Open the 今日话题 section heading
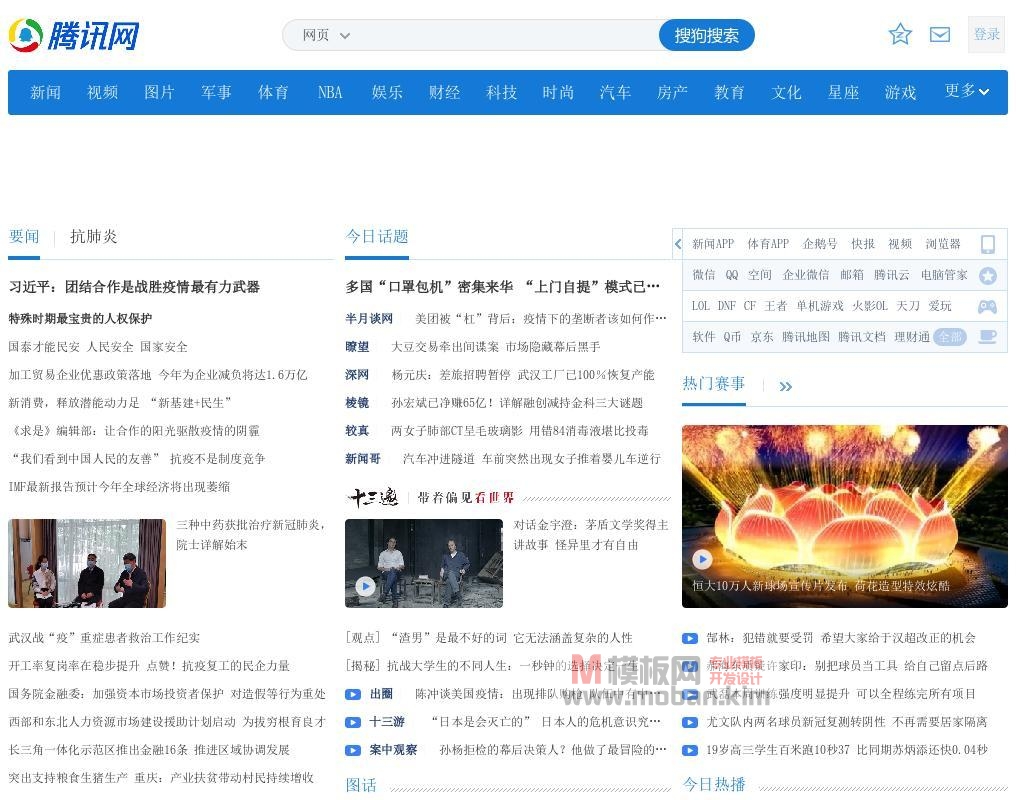Image resolution: width=1016 pixels, height=800 pixels. tap(376, 236)
